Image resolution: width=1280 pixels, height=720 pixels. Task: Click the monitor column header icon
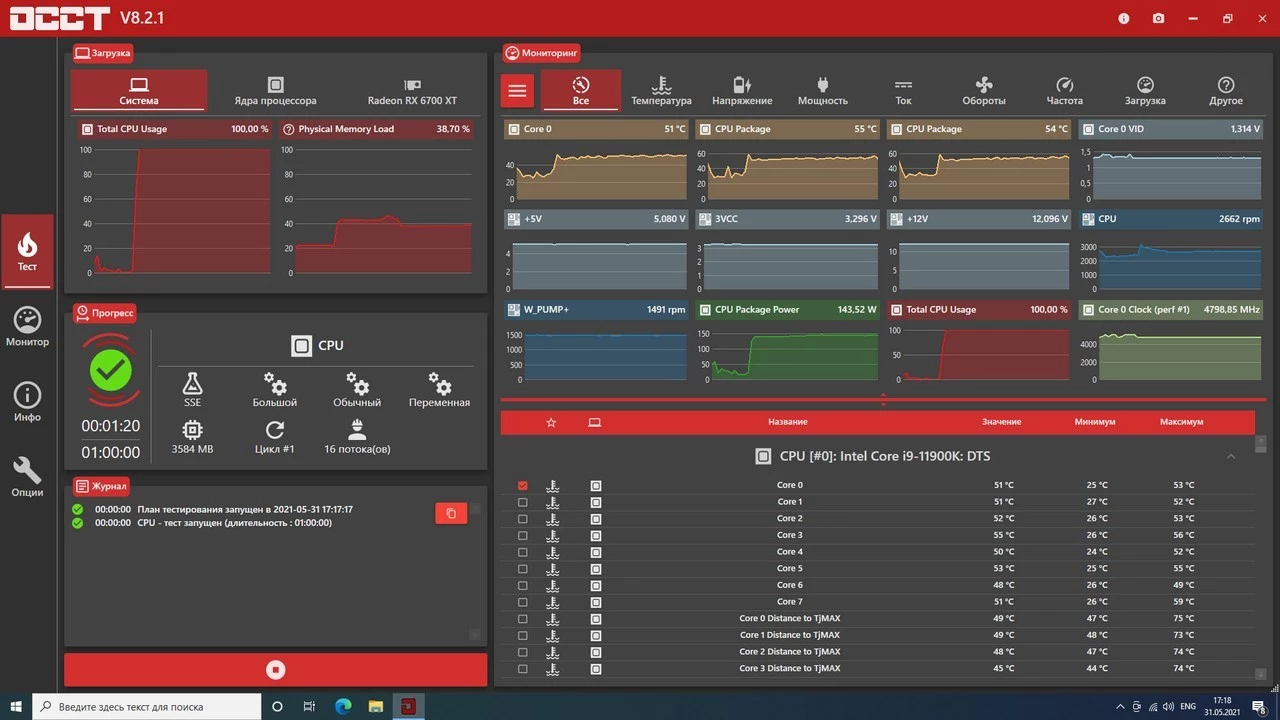click(594, 422)
